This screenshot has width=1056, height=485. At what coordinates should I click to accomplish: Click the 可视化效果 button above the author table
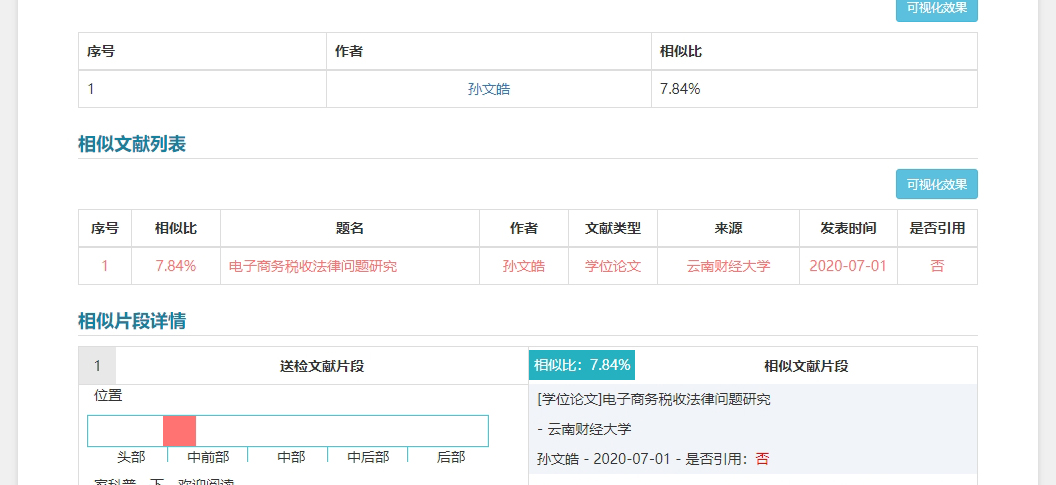936,9
